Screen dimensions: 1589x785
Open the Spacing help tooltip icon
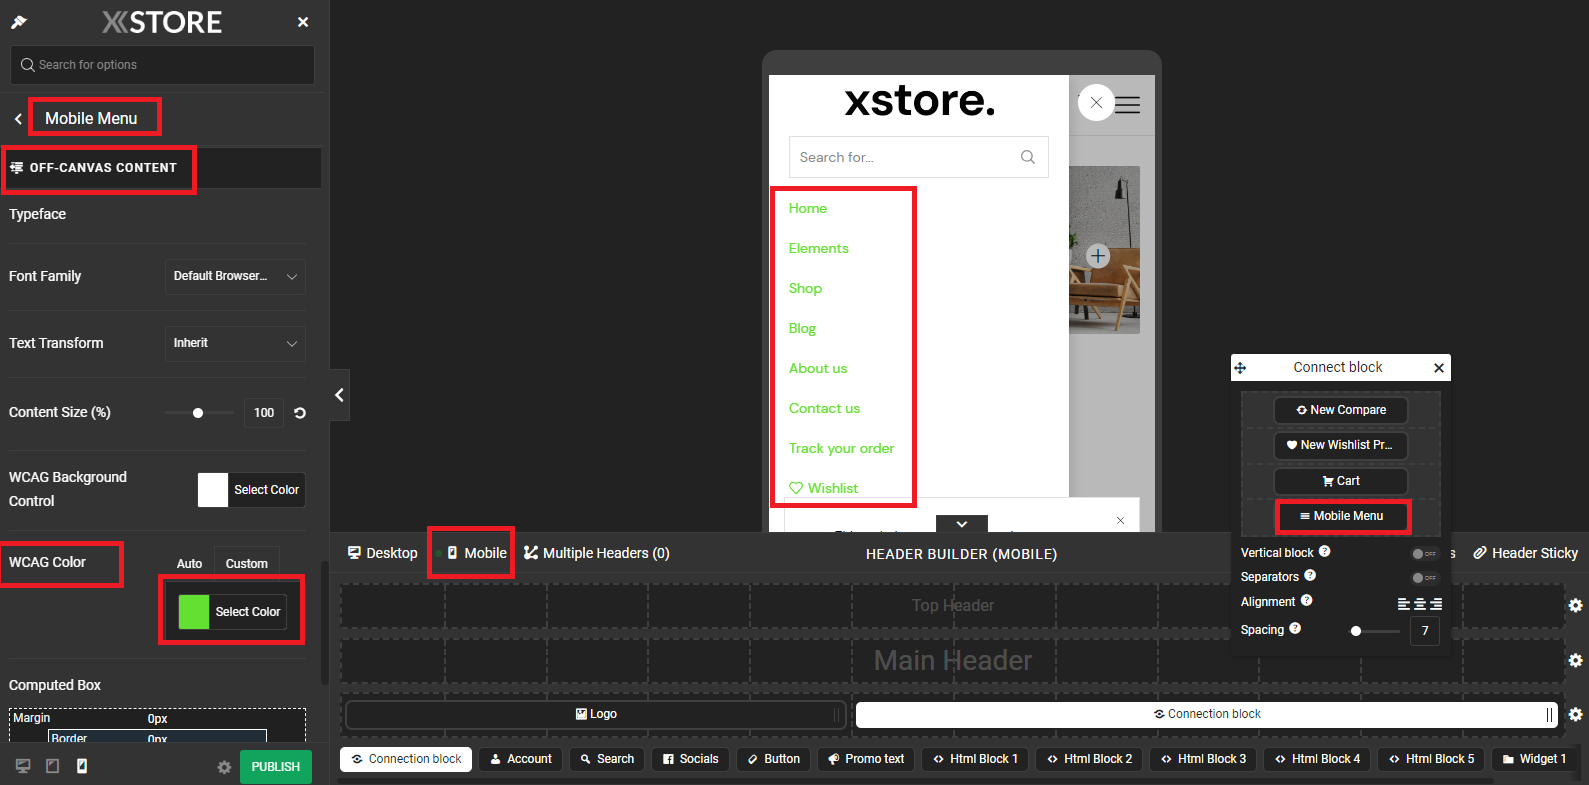coord(1295,628)
